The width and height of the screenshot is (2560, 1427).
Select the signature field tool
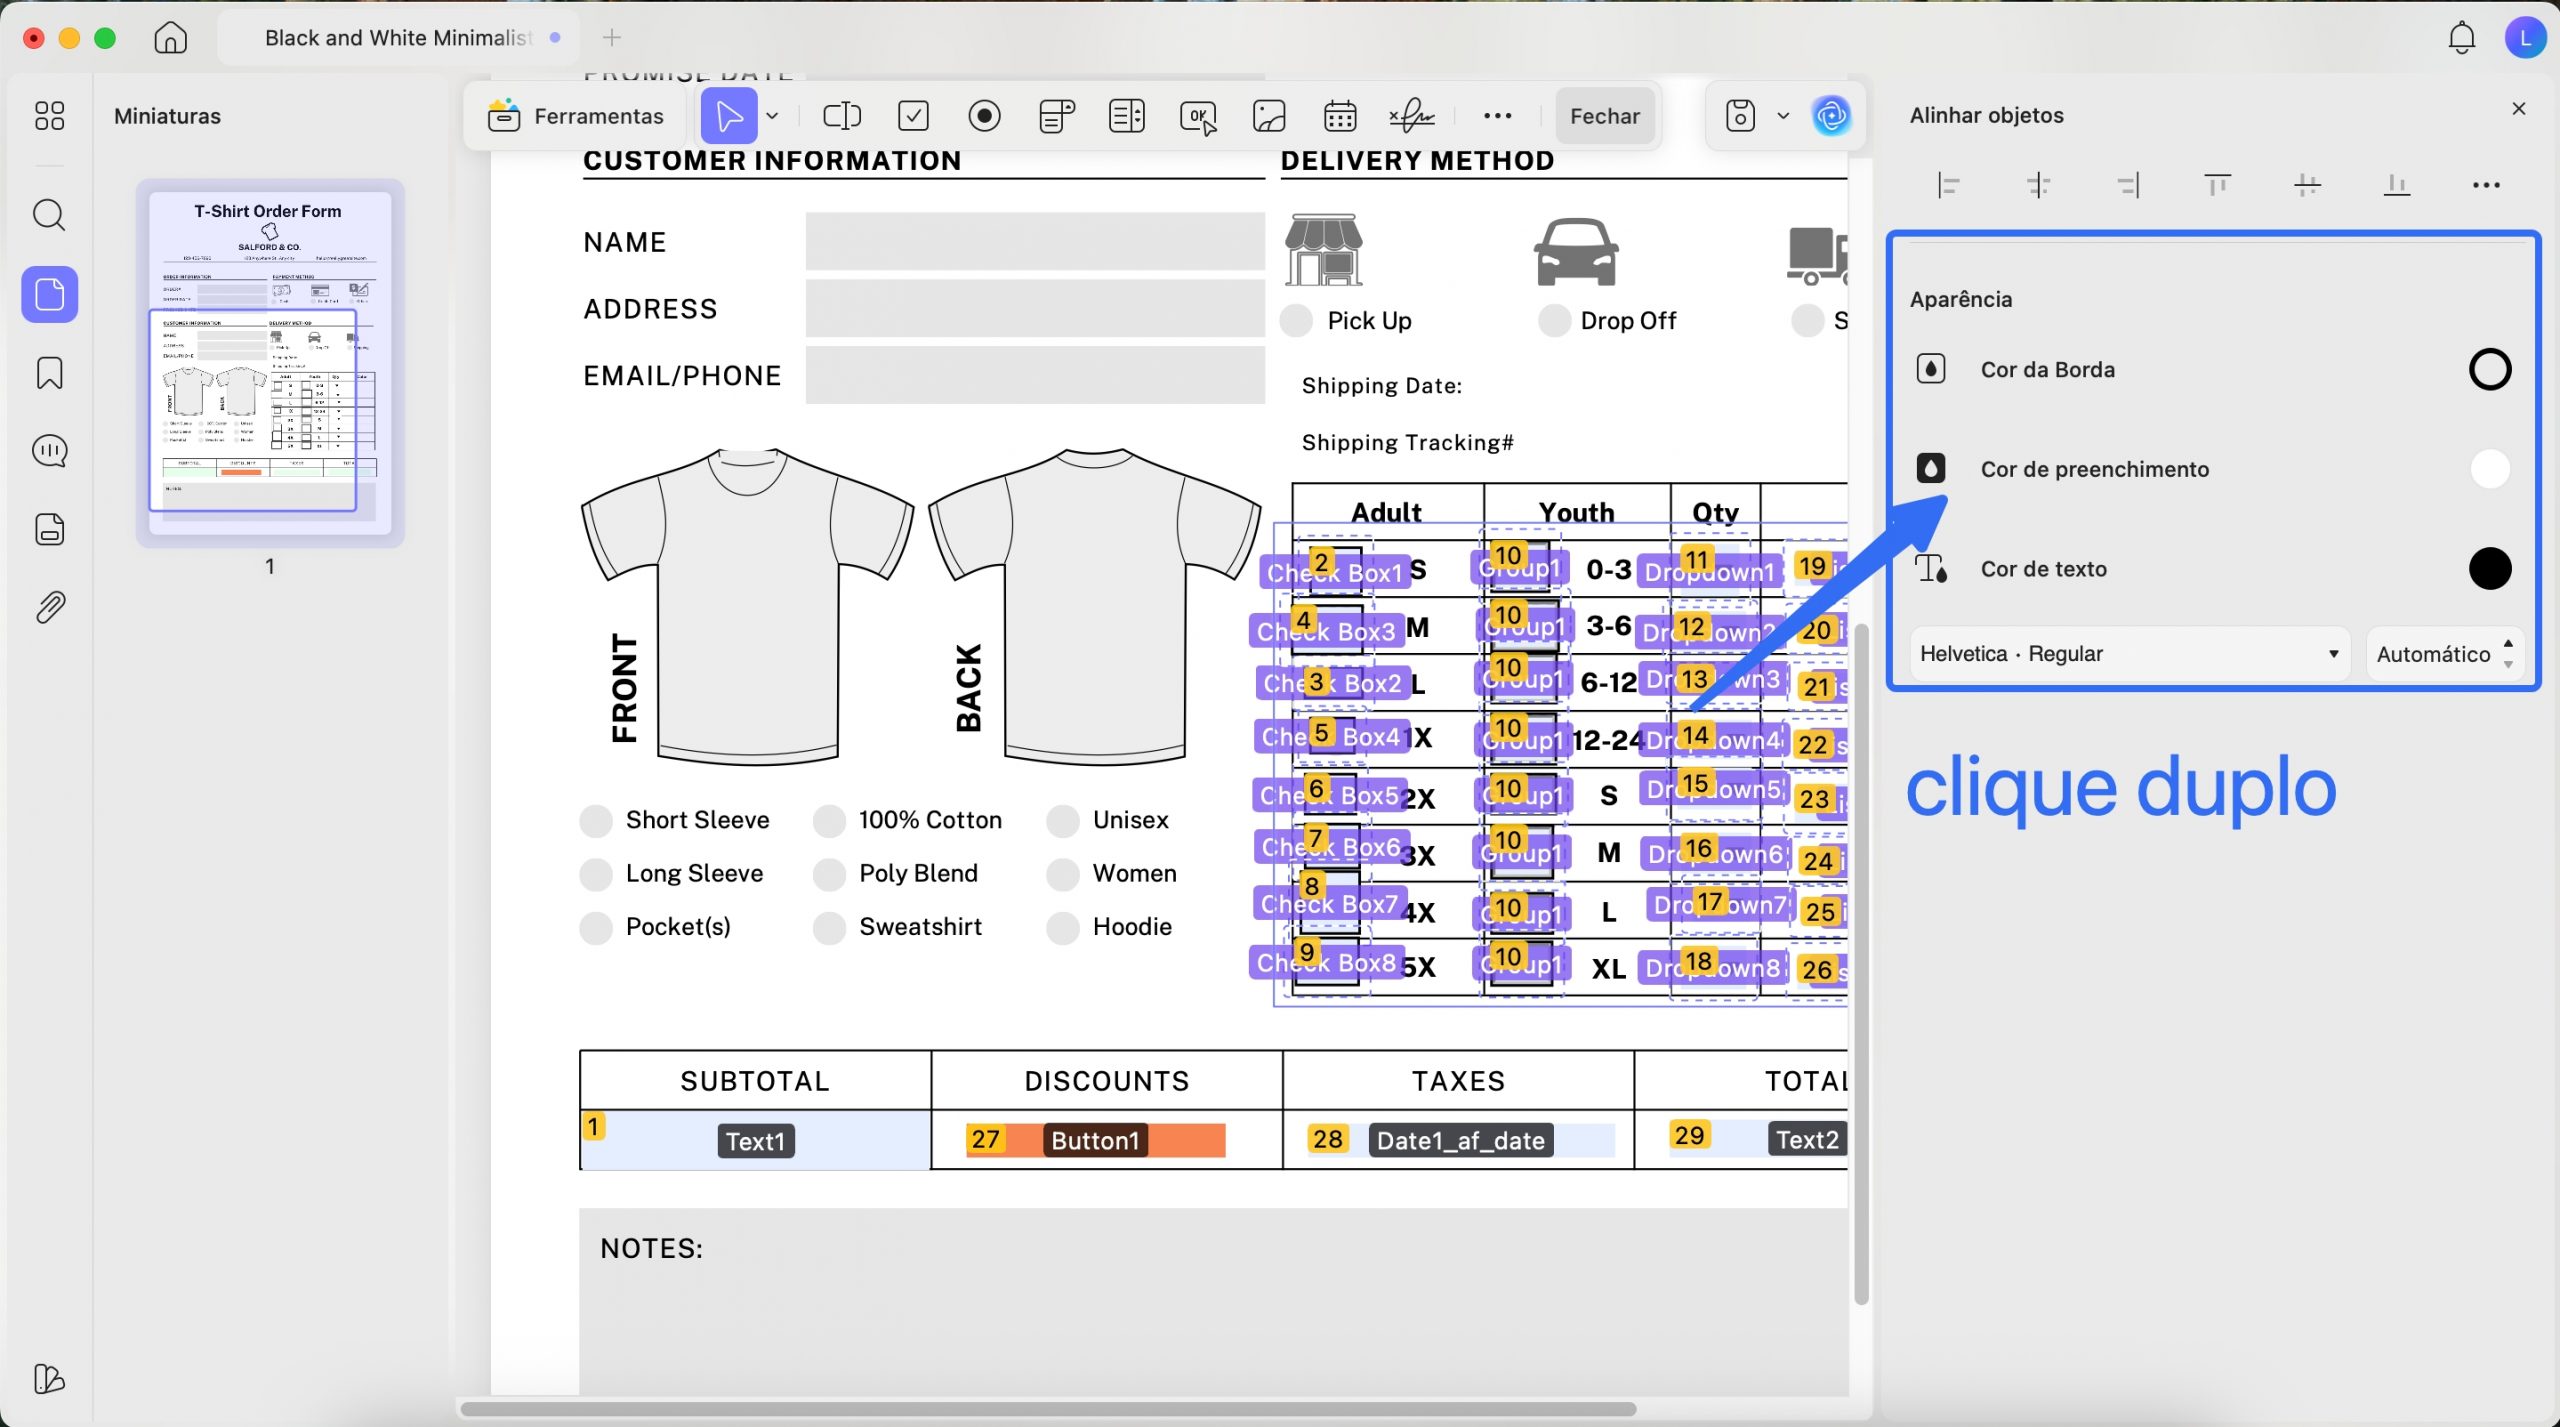click(1411, 116)
